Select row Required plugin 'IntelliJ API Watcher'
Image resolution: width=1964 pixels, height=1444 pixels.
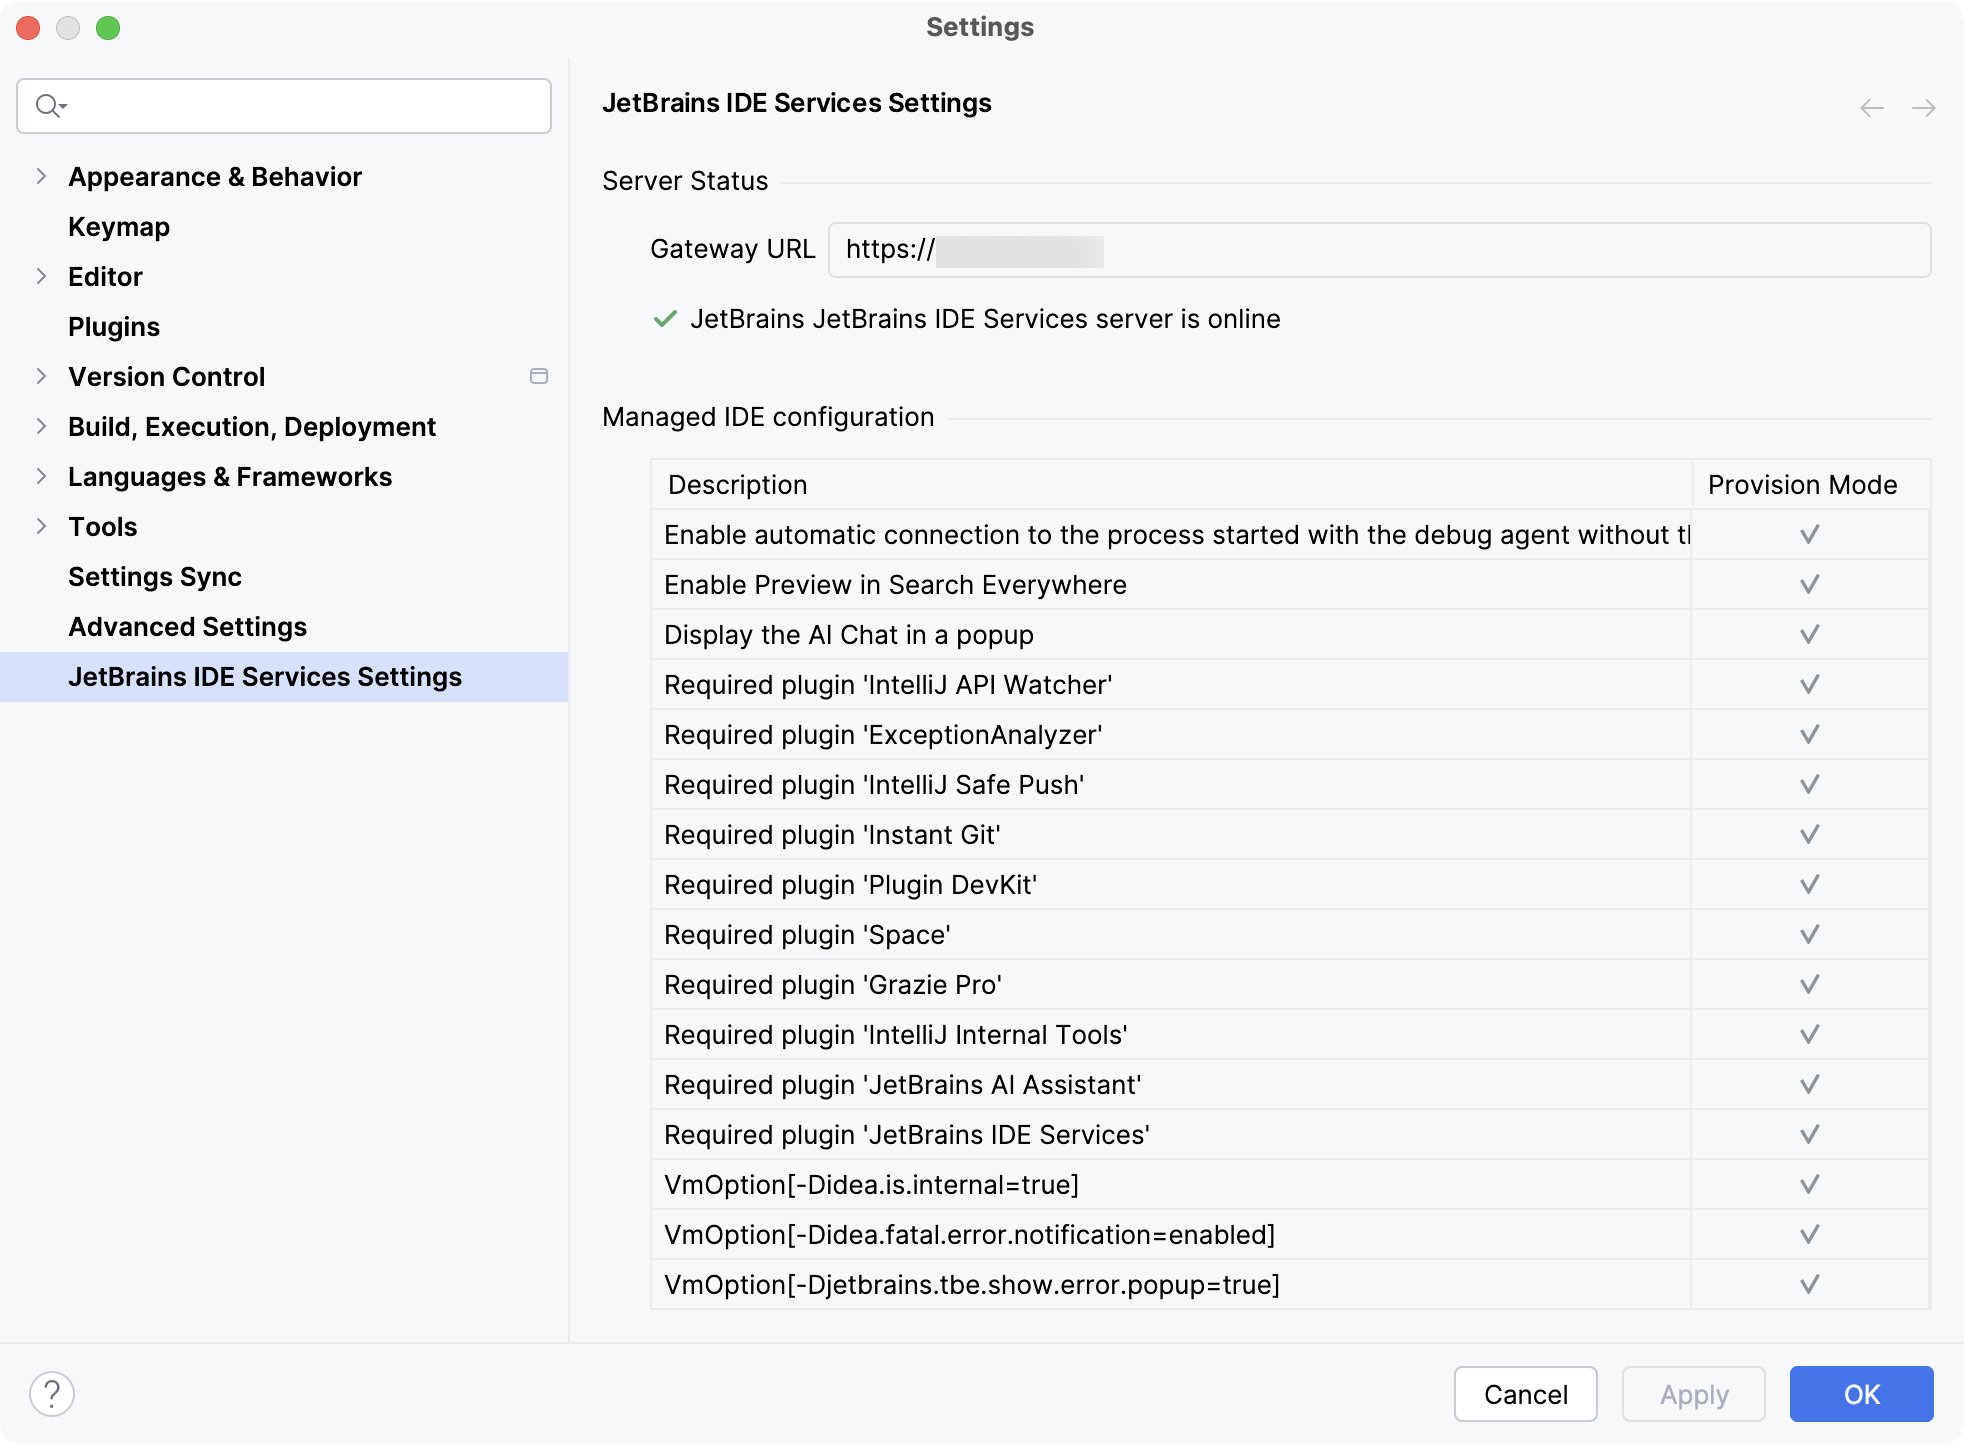pyautogui.click(x=1290, y=684)
